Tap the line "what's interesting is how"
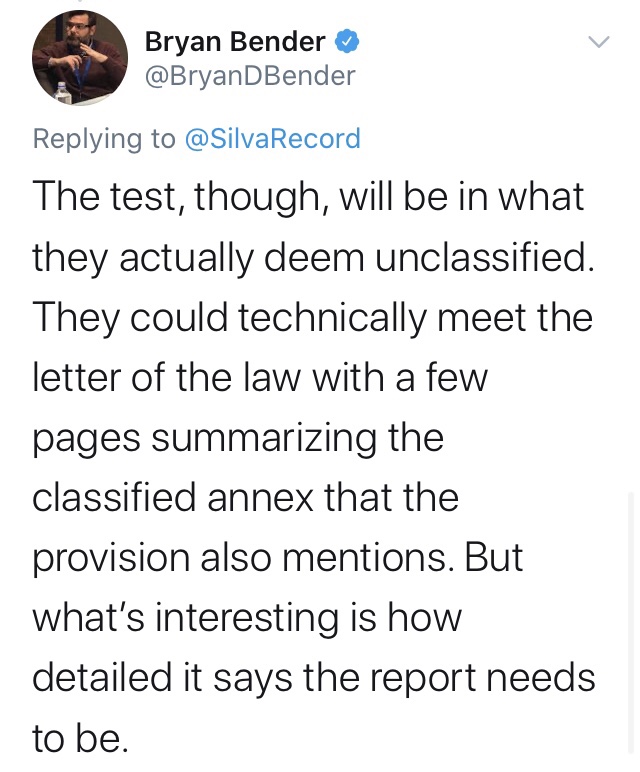 [x=247, y=618]
